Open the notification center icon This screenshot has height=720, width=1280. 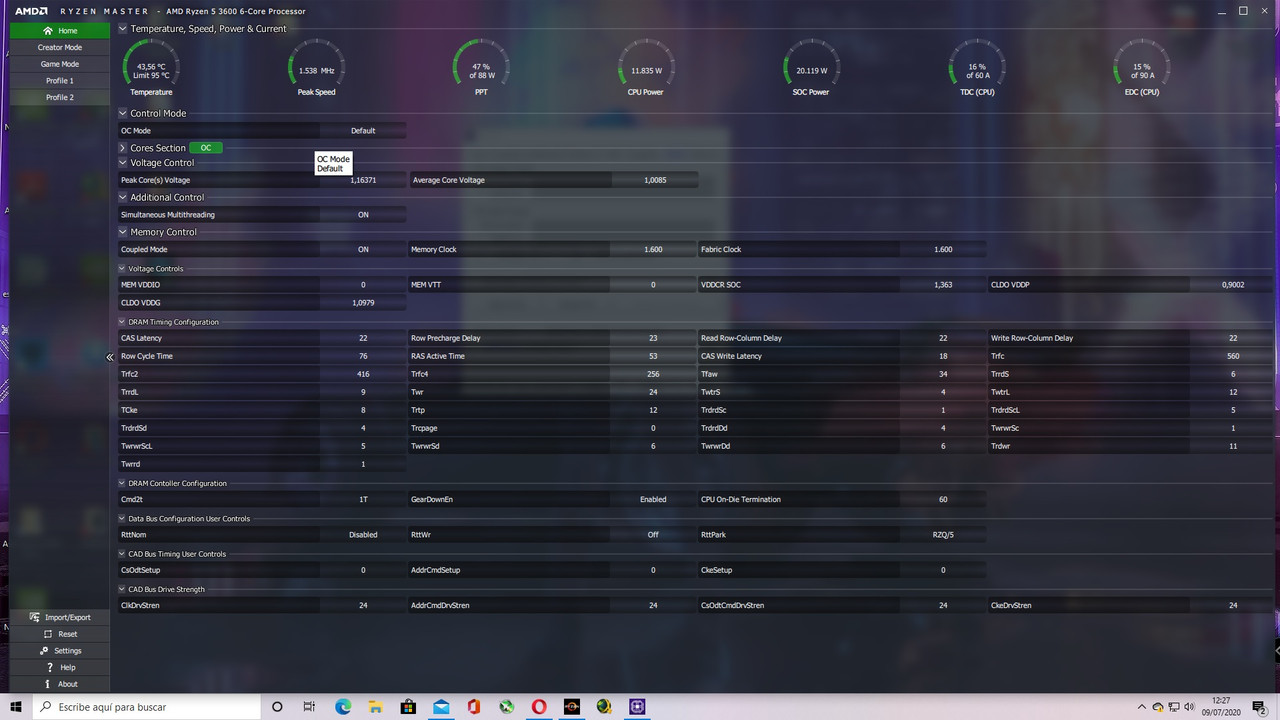[1261, 707]
